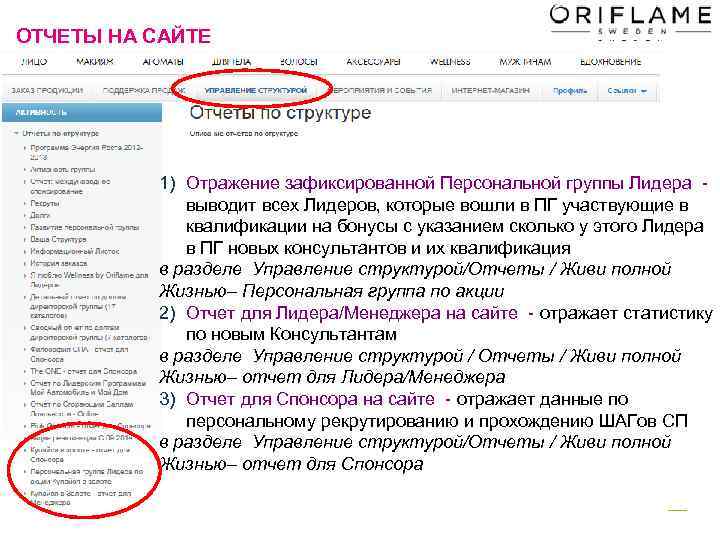Open the ЛИЦО category

34,62
